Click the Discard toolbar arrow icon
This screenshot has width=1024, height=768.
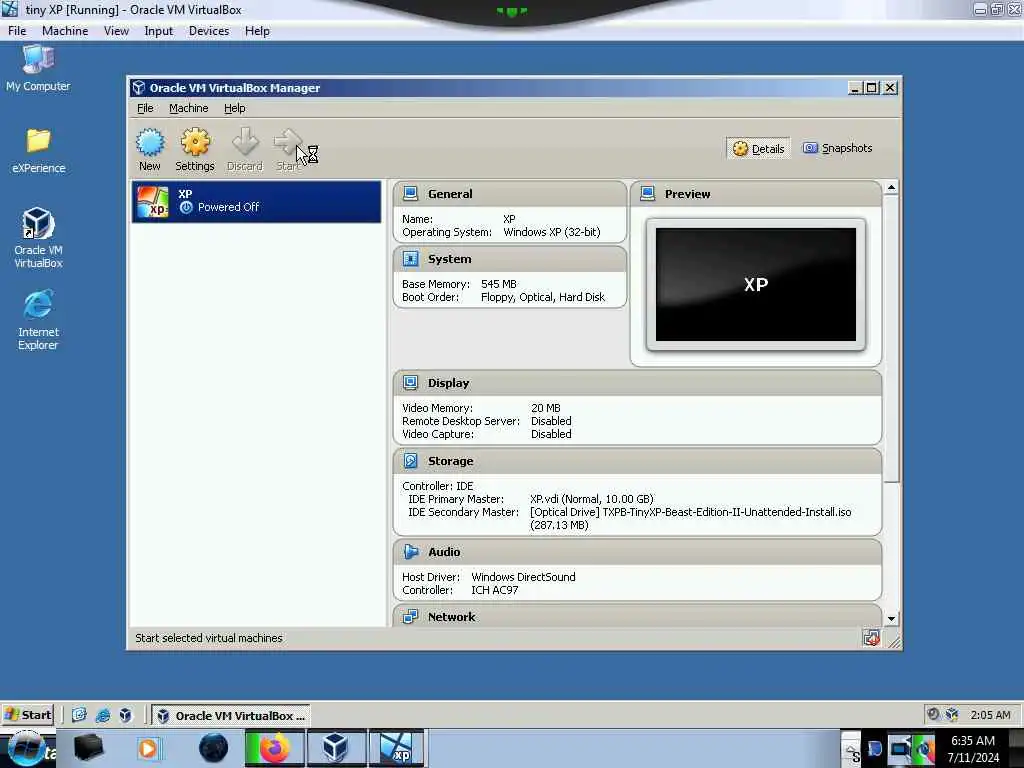245,142
